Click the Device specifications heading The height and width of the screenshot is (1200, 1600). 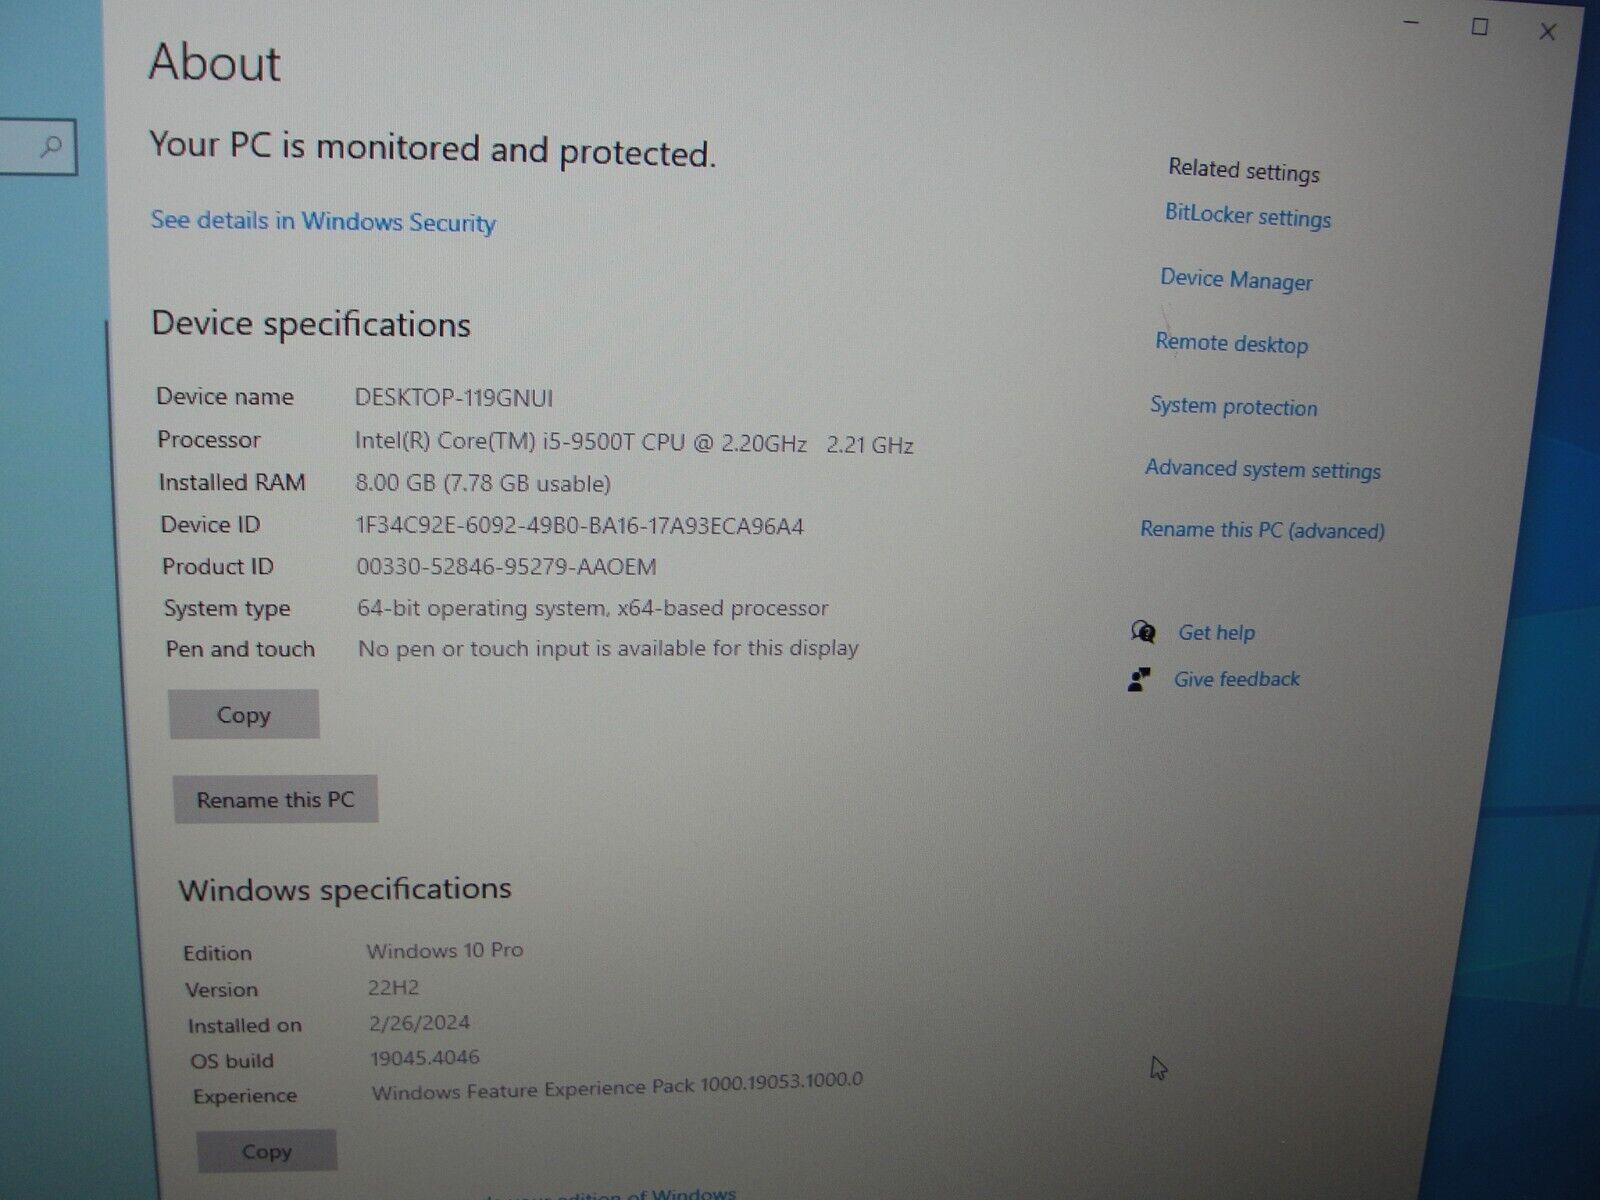tap(311, 324)
